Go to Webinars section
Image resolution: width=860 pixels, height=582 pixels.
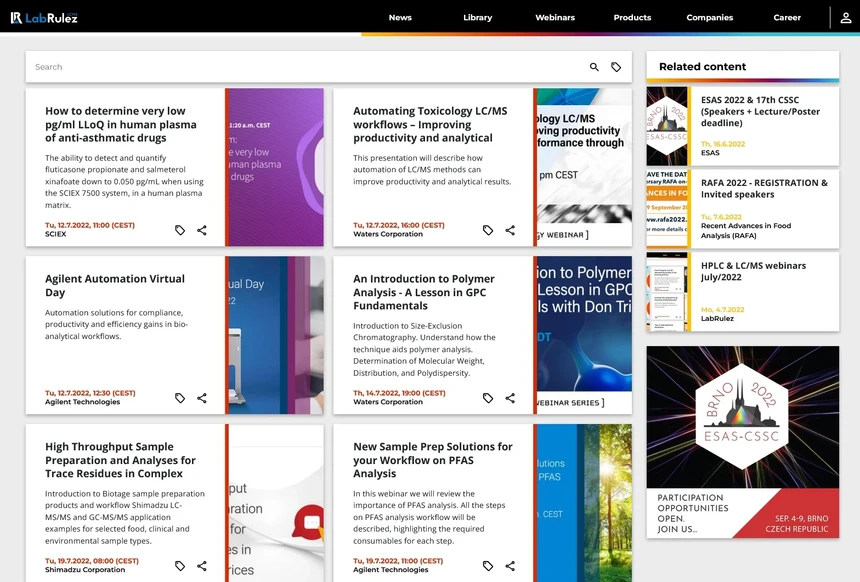tap(555, 18)
